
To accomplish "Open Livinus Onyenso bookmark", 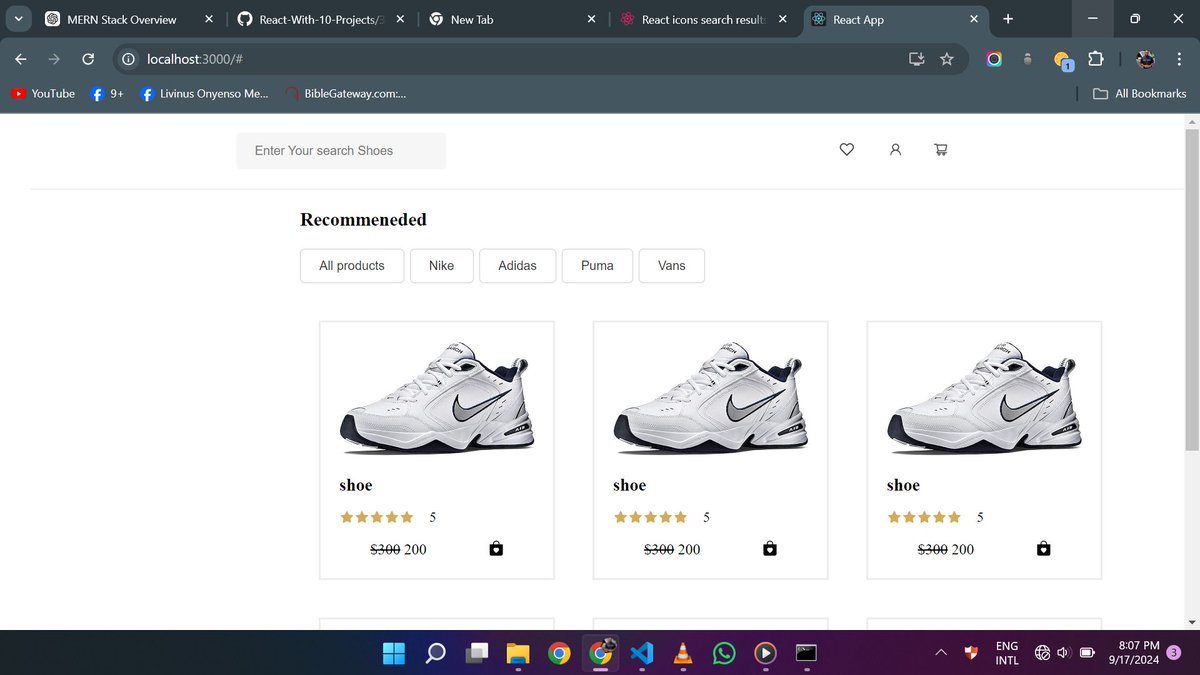I will click(205, 94).
